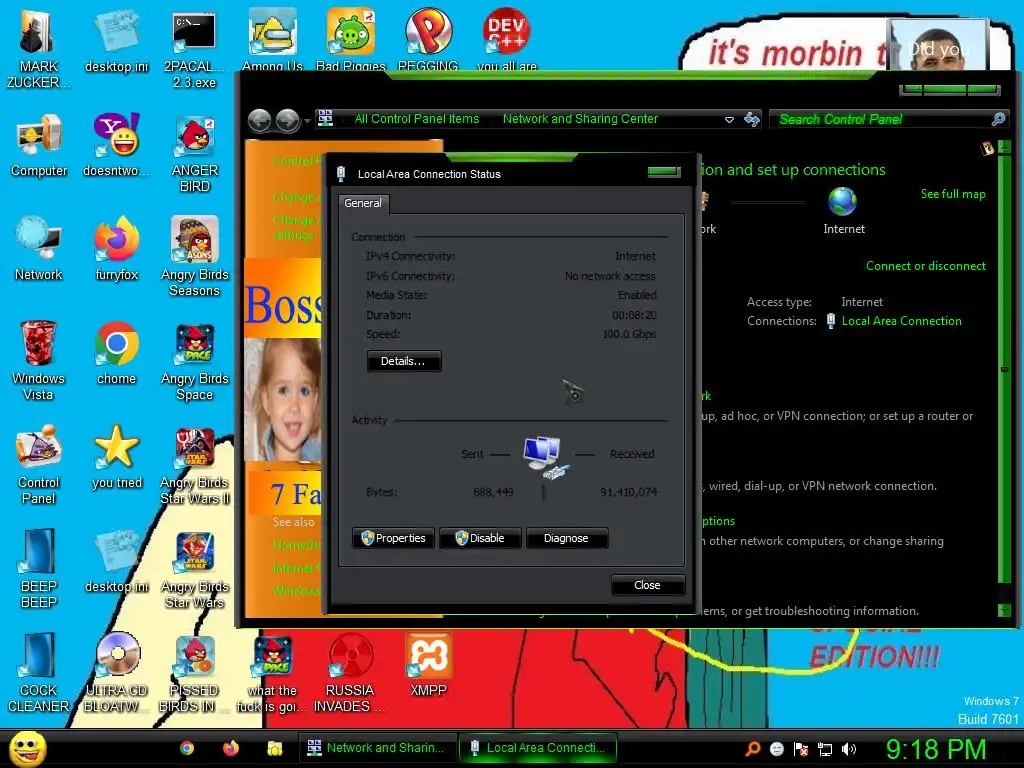Click the Action Center flag tray icon
Image resolution: width=1024 pixels, height=768 pixels.
click(801, 749)
